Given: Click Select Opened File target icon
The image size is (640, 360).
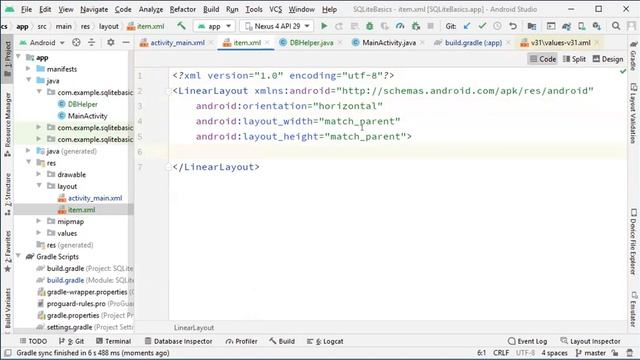Looking at the screenshot, I should [76, 42].
